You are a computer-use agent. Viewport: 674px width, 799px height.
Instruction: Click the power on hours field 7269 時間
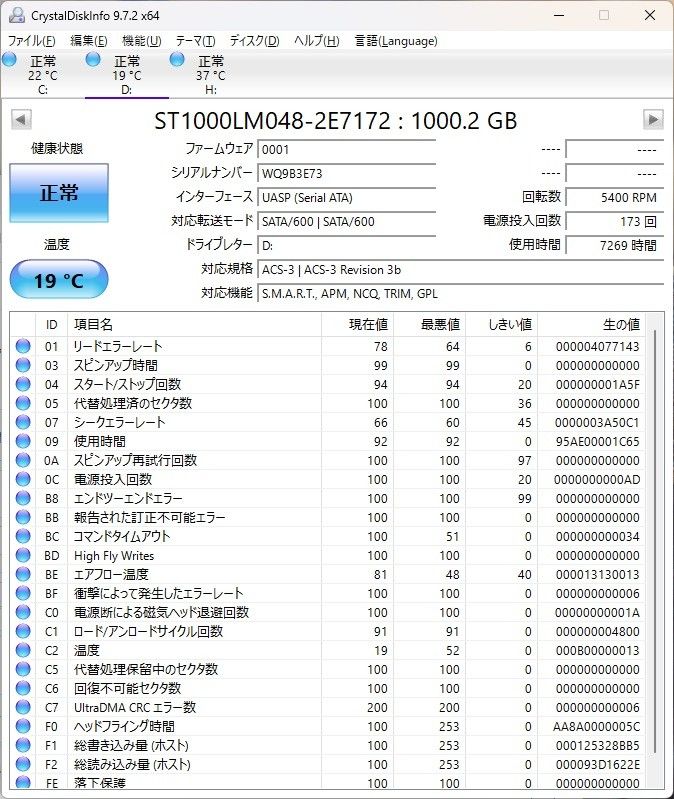[x=614, y=245]
